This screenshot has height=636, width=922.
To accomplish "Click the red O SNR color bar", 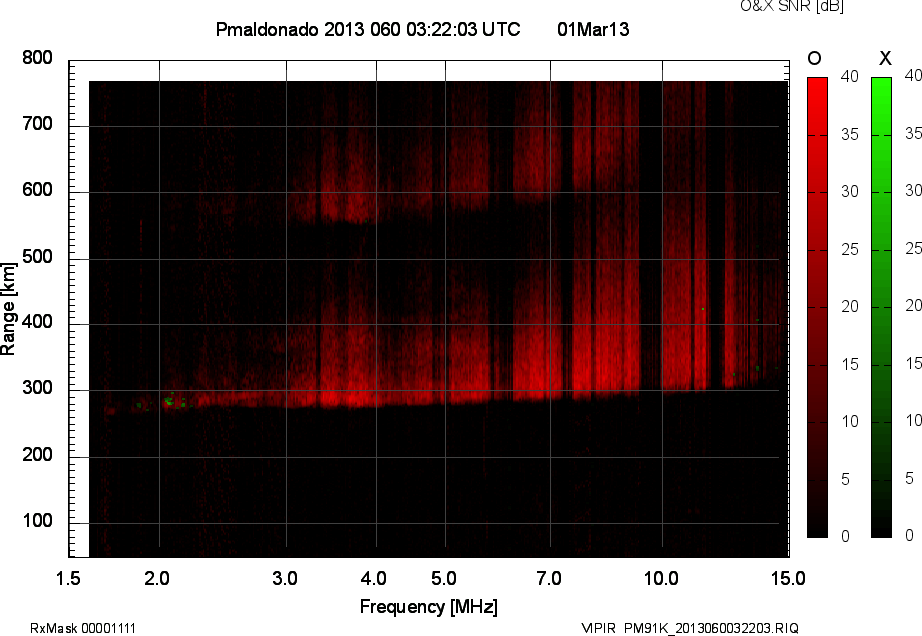I will (817, 306).
